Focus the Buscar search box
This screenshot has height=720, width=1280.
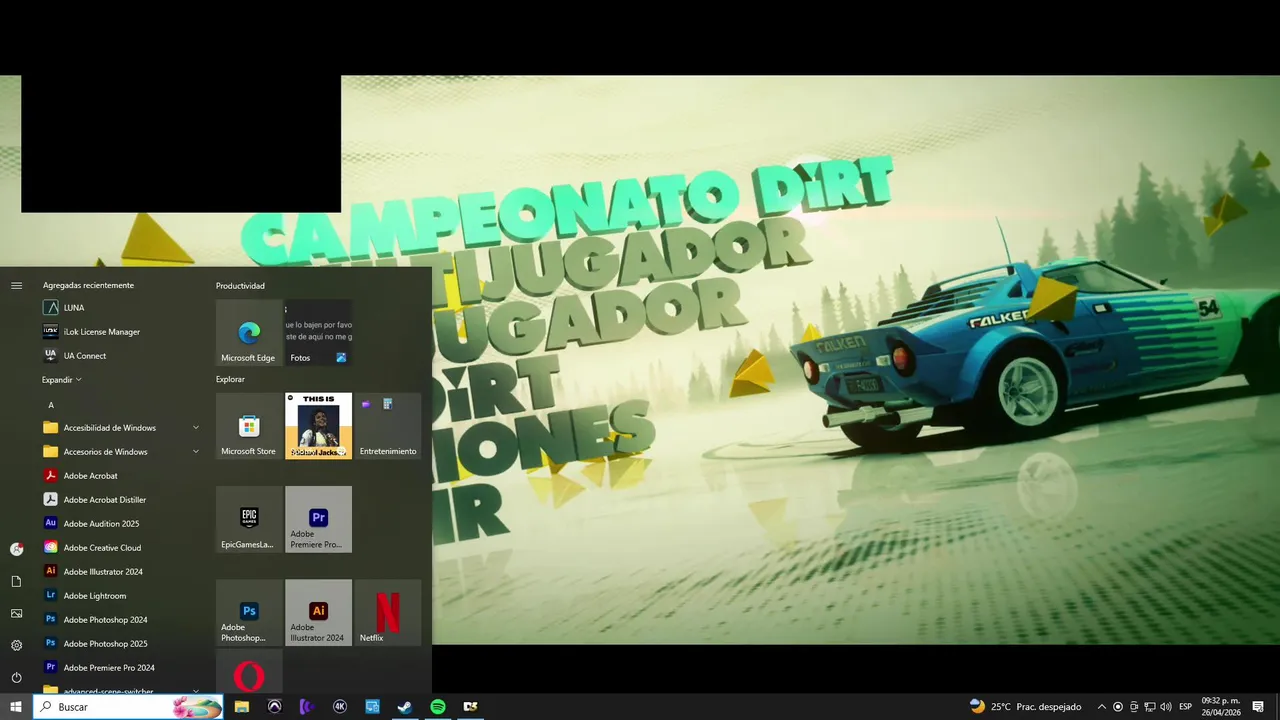(128, 707)
